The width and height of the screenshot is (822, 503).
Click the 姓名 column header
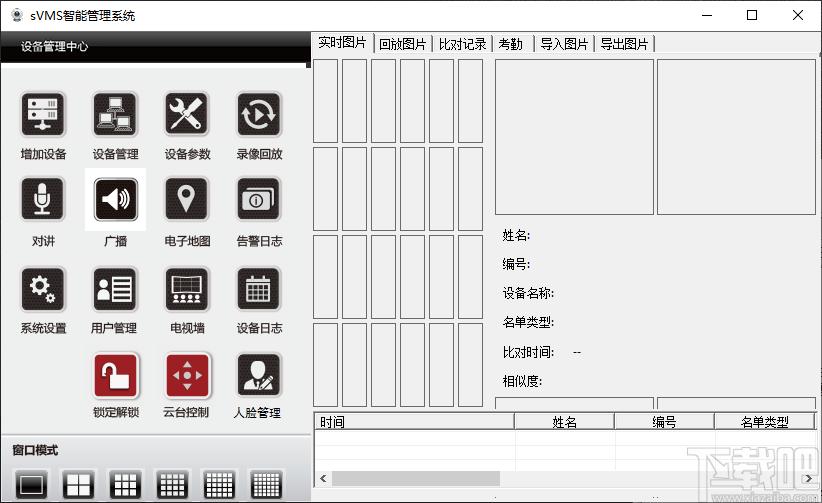[564, 422]
